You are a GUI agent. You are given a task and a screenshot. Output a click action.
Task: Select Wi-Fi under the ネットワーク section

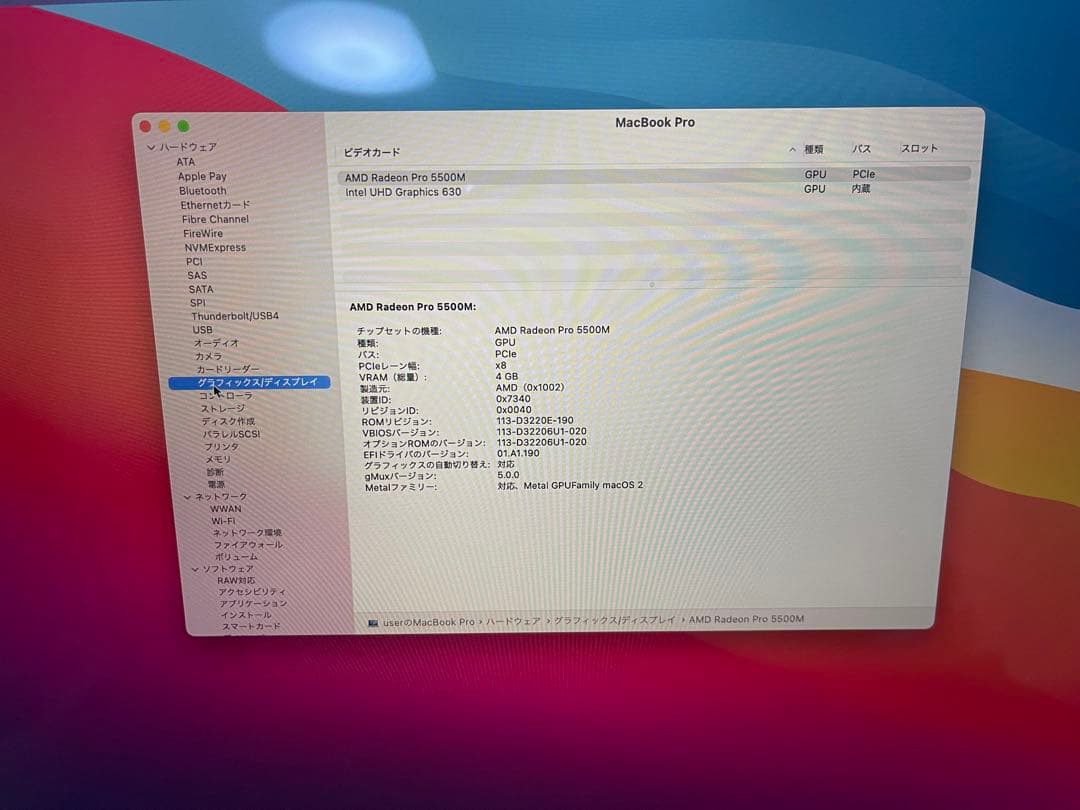click(225, 520)
